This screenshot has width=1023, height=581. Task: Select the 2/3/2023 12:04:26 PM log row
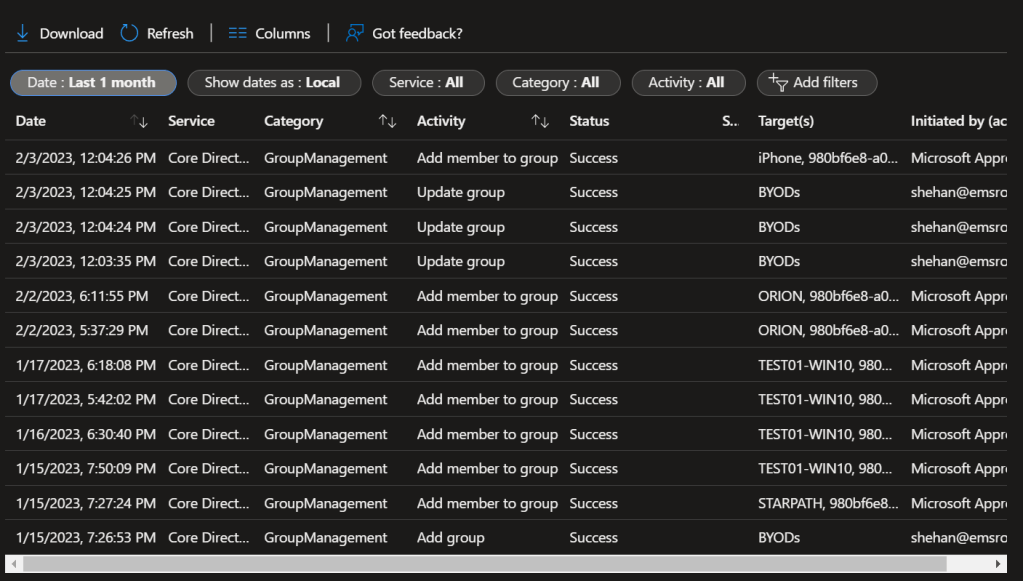(86, 158)
